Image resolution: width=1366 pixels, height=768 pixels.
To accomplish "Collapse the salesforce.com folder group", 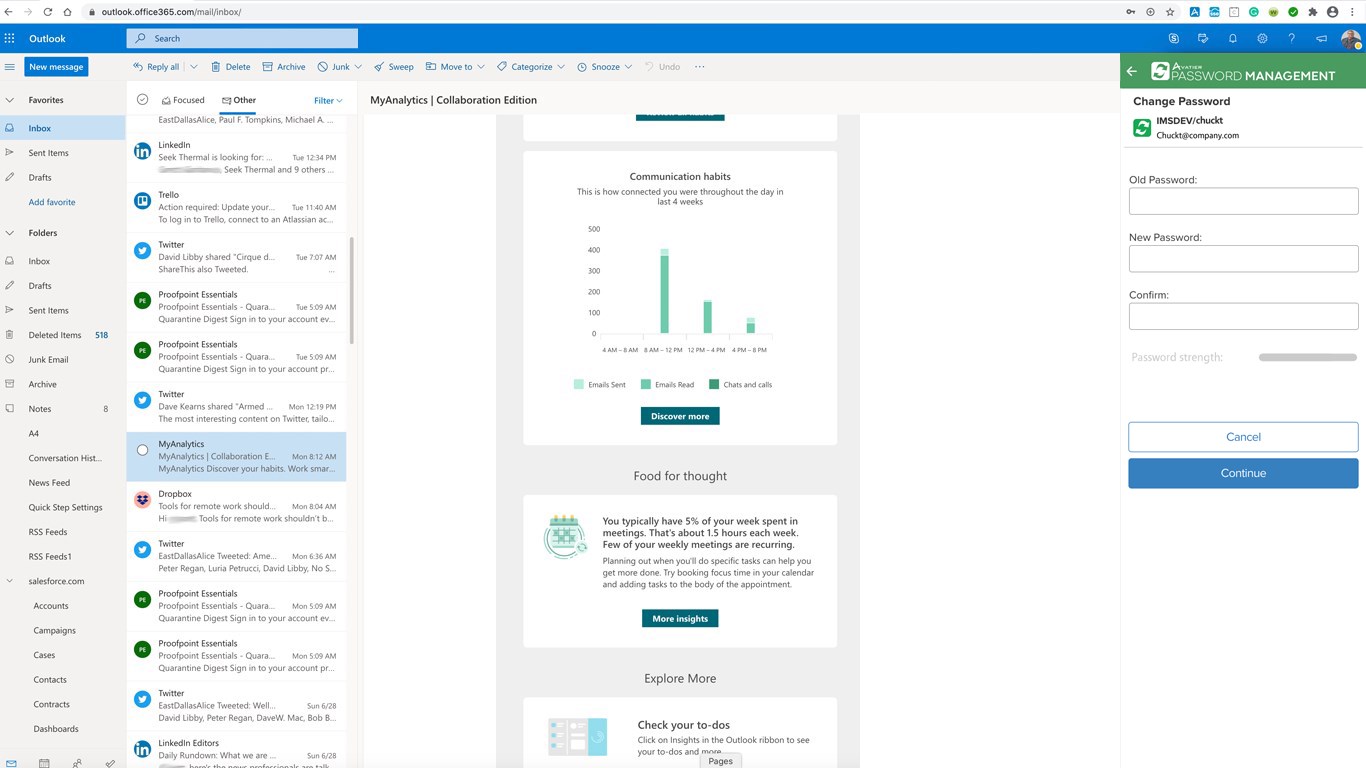I will click(10, 581).
